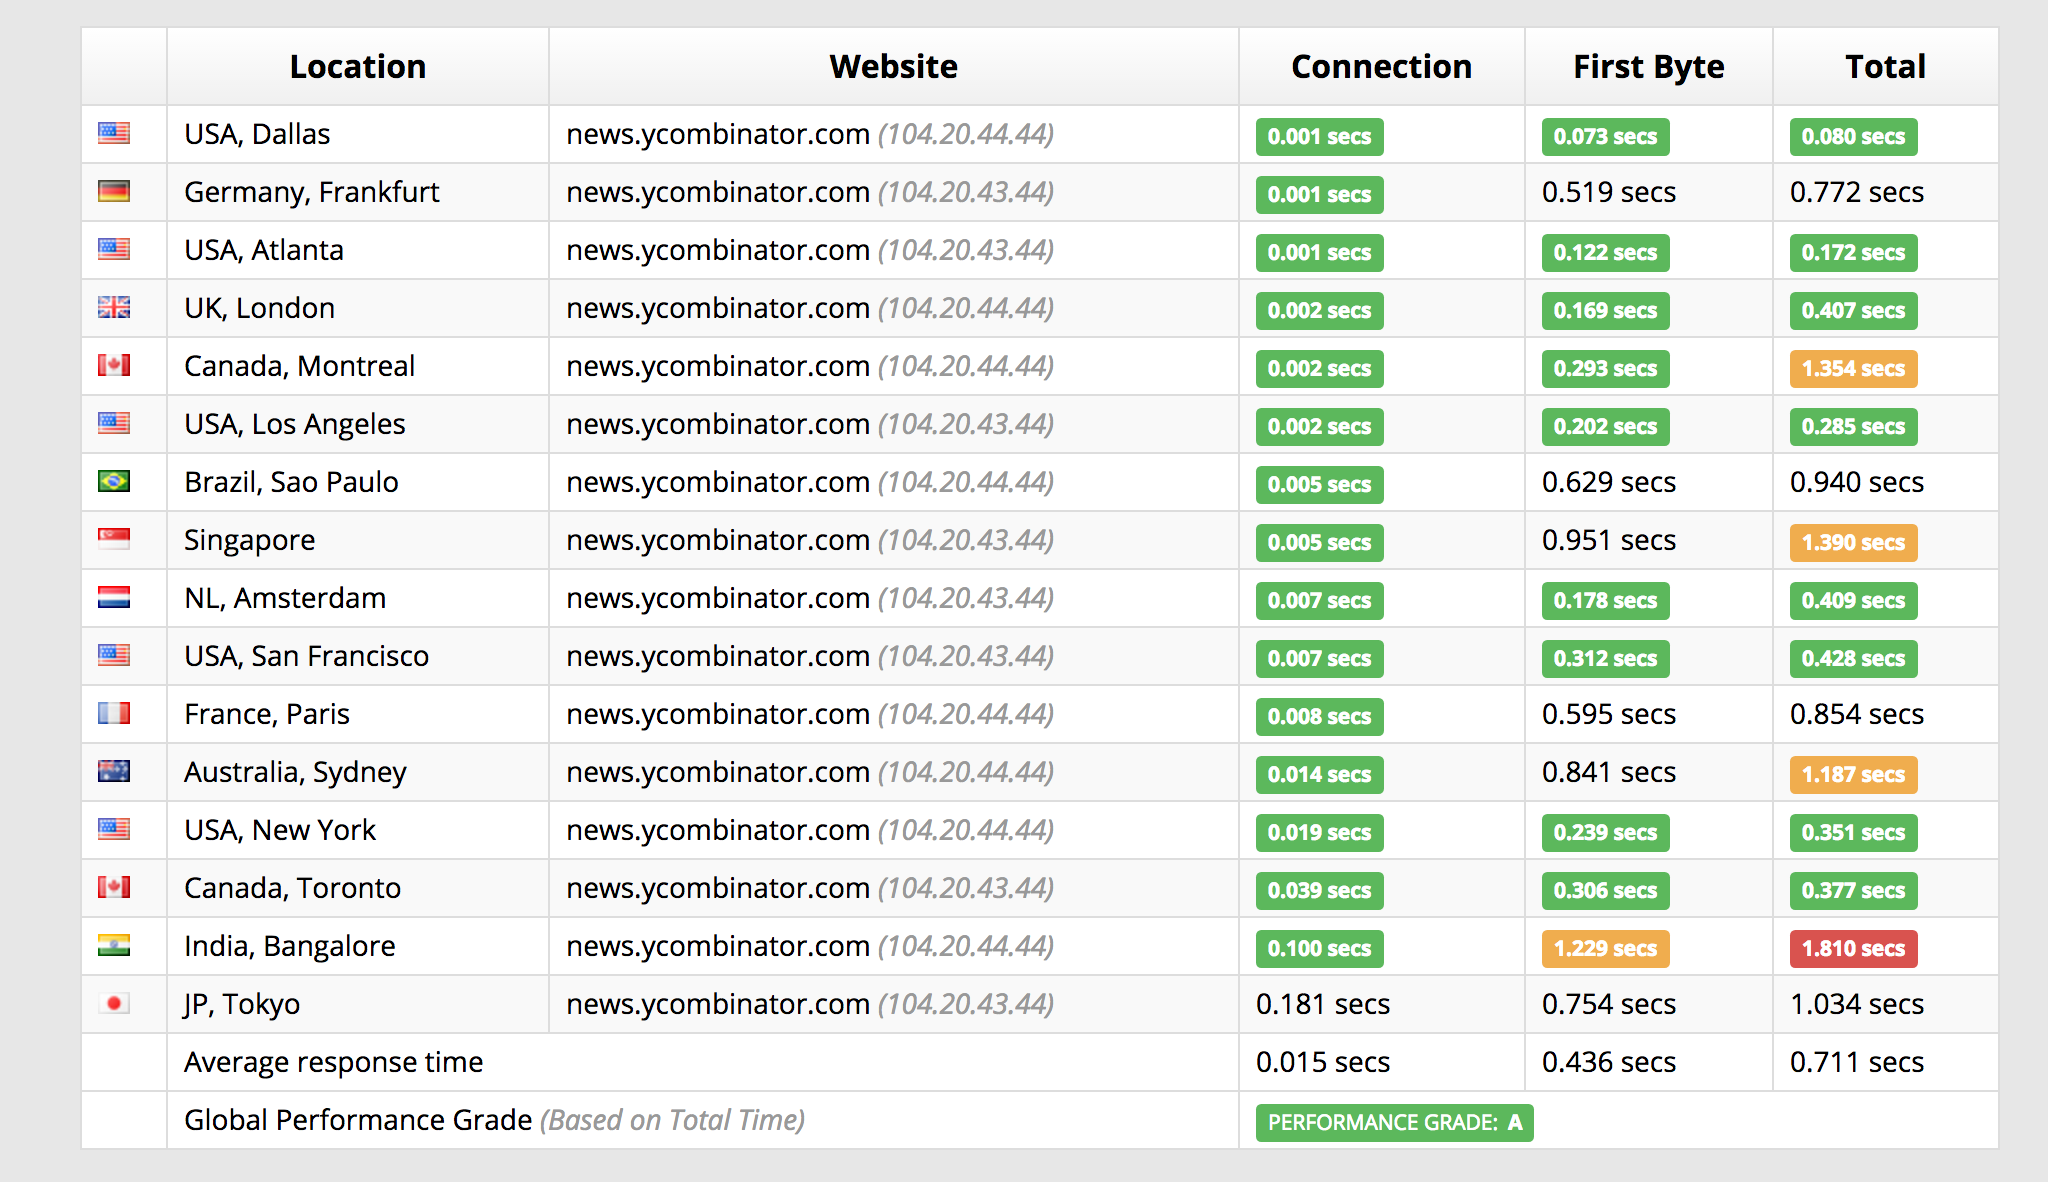Viewport: 2048px width, 1182px height.
Task: Click the orange 1.354 secs Montreal badge
Action: click(x=1853, y=368)
